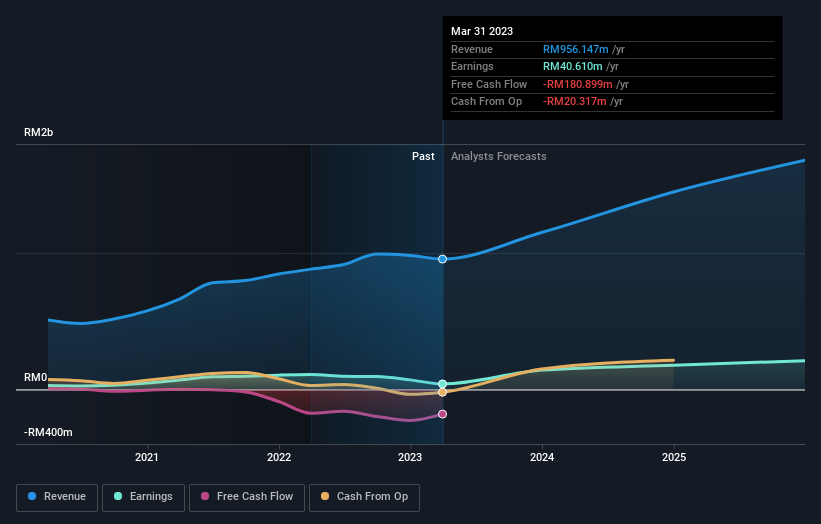Select the 2022 x-axis label

click(279, 457)
